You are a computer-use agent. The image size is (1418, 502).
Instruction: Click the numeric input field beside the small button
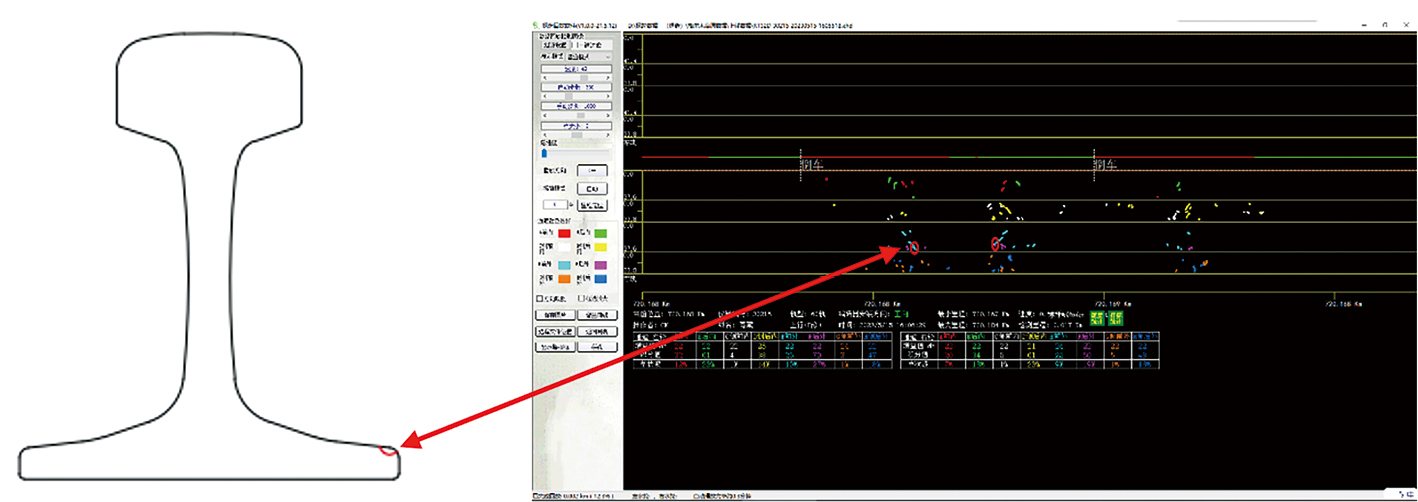[x=554, y=204]
